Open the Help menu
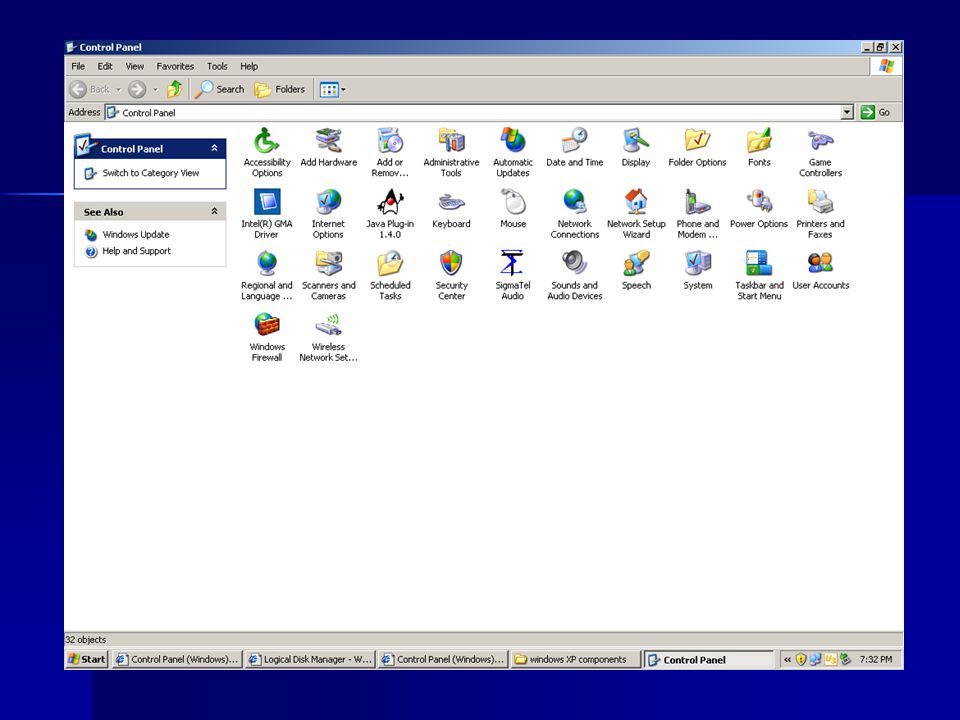This screenshot has width=960, height=720. point(249,66)
